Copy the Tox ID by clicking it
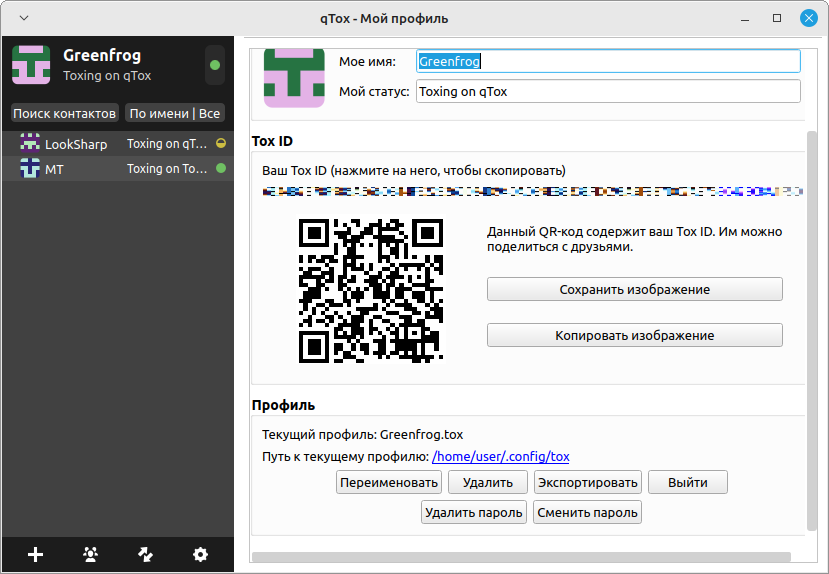Image resolution: width=829 pixels, height=574 pixels. 532,191
